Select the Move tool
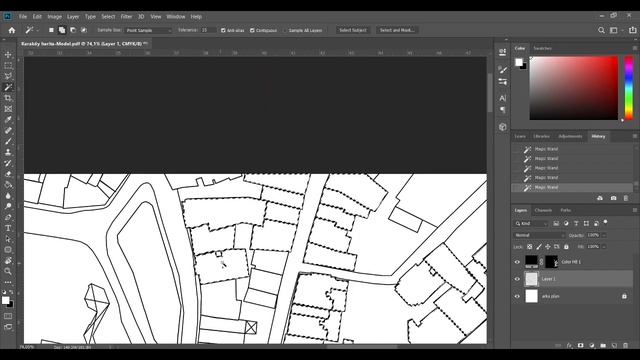This screenshot has height=360, width=640. point(8,55)
